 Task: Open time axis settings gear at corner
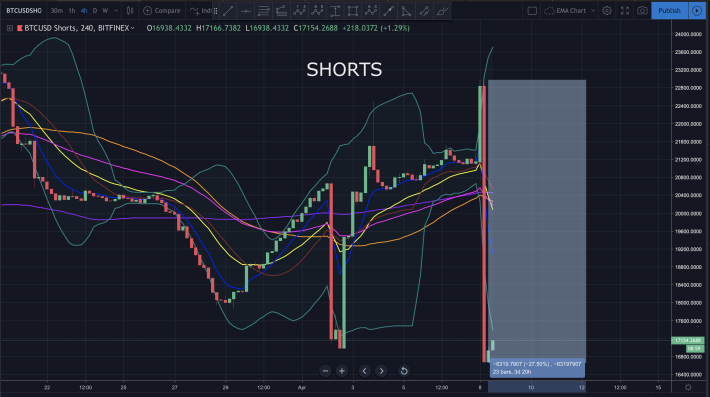688,387
